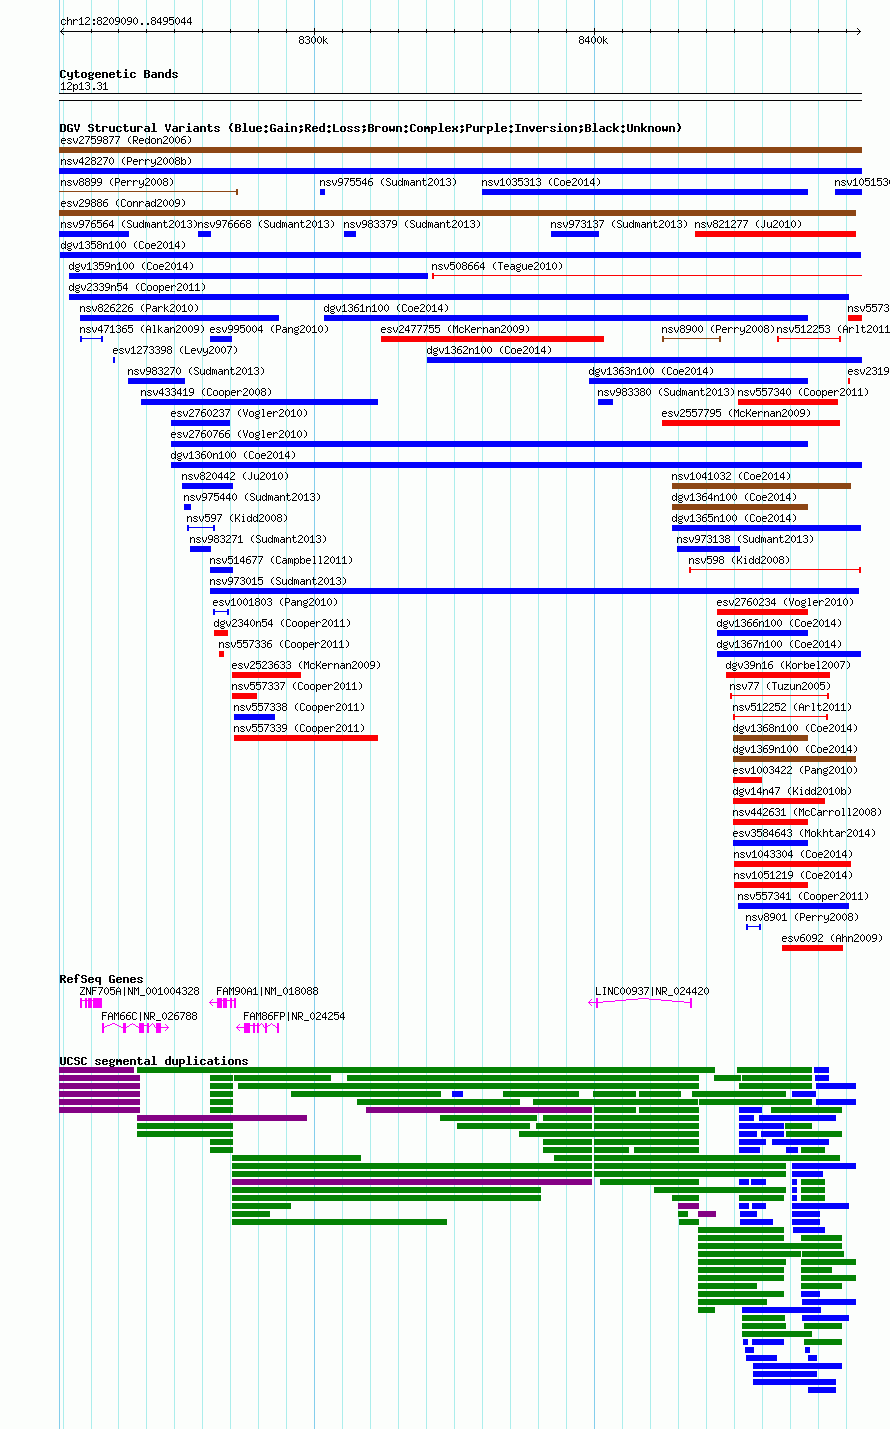This screenshot has height=1429, width=890.
Task: Select nsv557340 (Cooper2011) variant
Action: pyautogui.click(x=803, y=392)
